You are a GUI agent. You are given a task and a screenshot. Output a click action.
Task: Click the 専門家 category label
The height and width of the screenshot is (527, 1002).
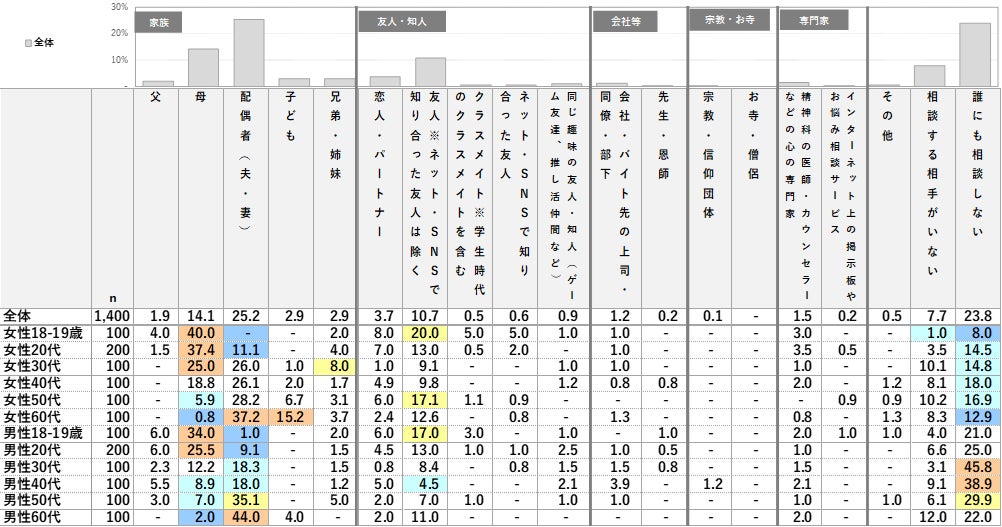(813, 20)
